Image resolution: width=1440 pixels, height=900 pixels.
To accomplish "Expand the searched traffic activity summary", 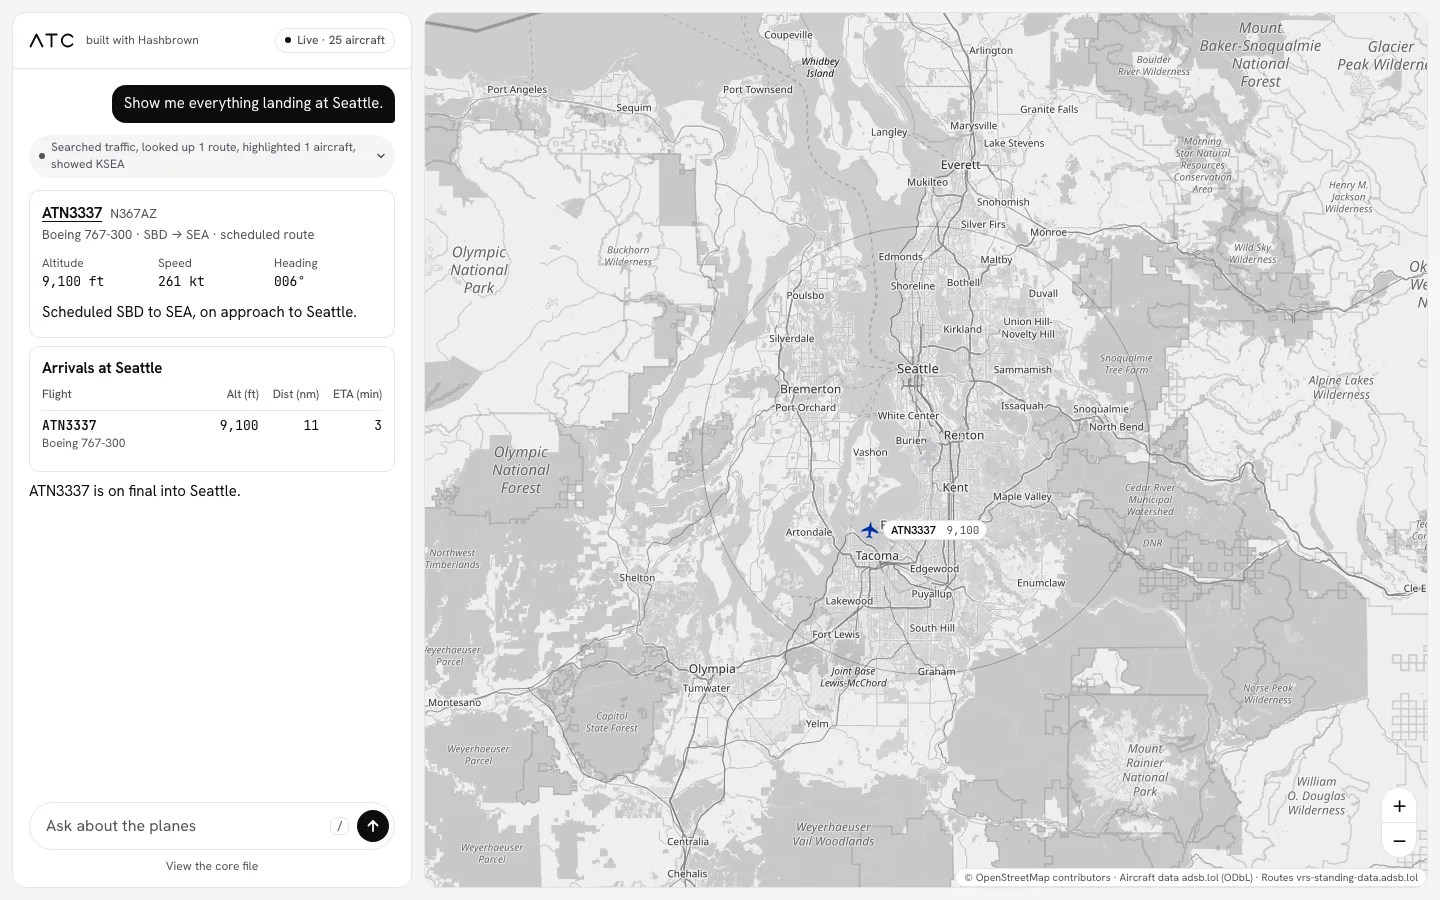I will [212, 156].
